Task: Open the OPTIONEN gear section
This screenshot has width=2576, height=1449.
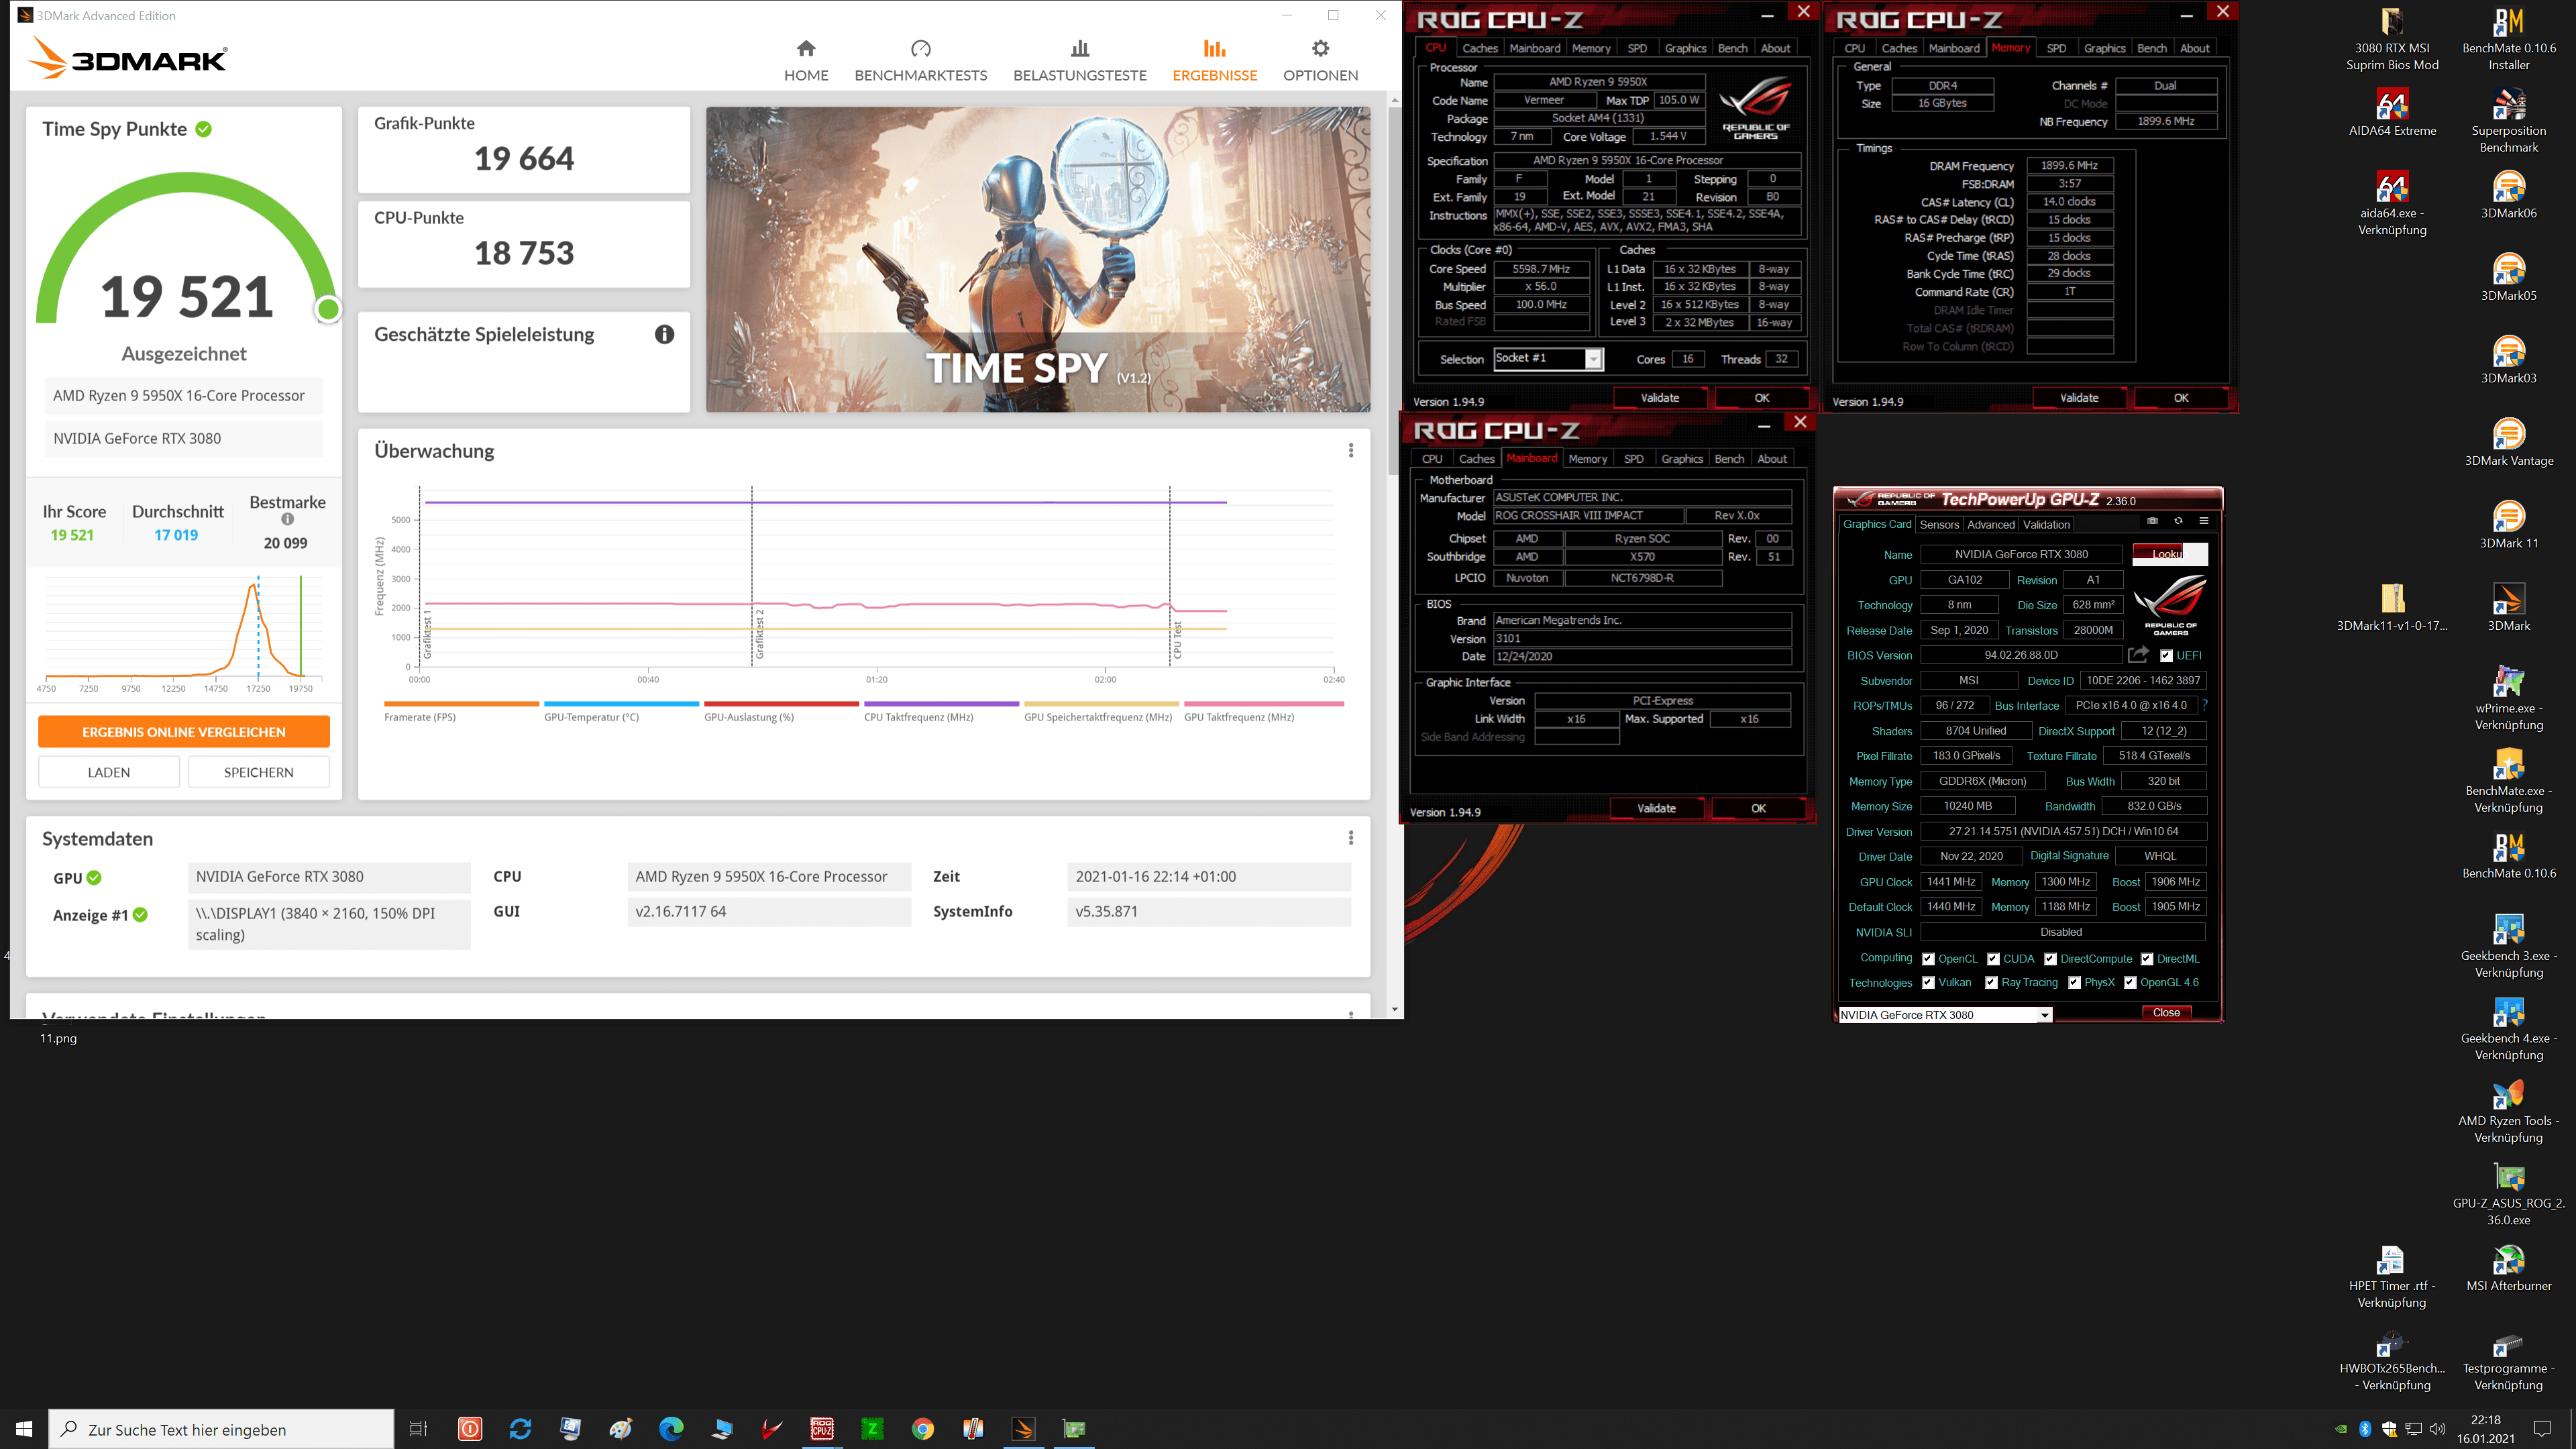Action: point(1320,60)
